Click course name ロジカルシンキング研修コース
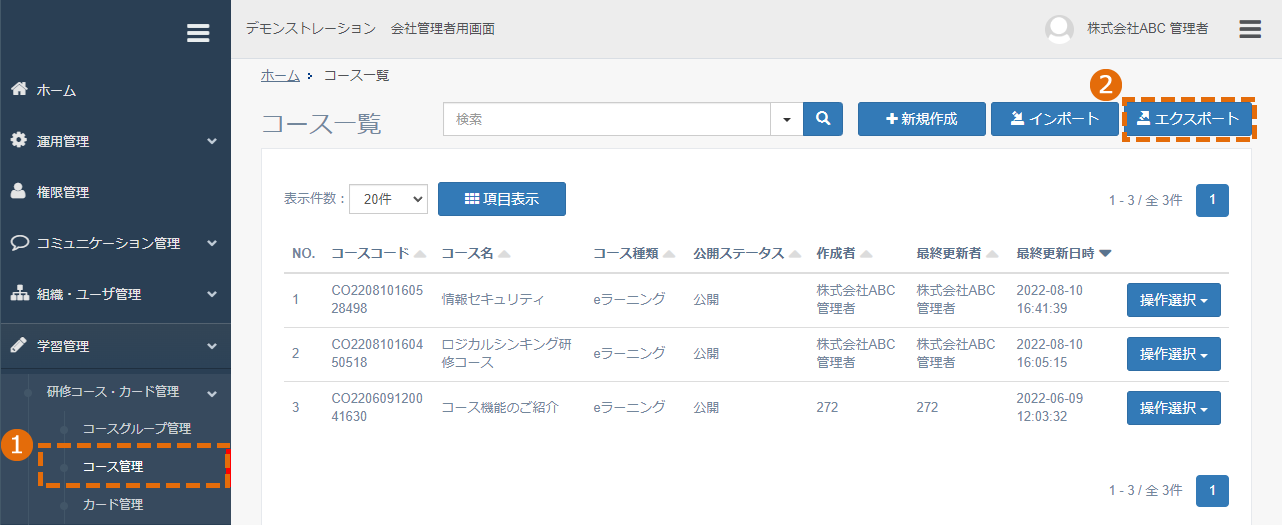Viewport: 1282px width, 525px height. coord(506,353)
